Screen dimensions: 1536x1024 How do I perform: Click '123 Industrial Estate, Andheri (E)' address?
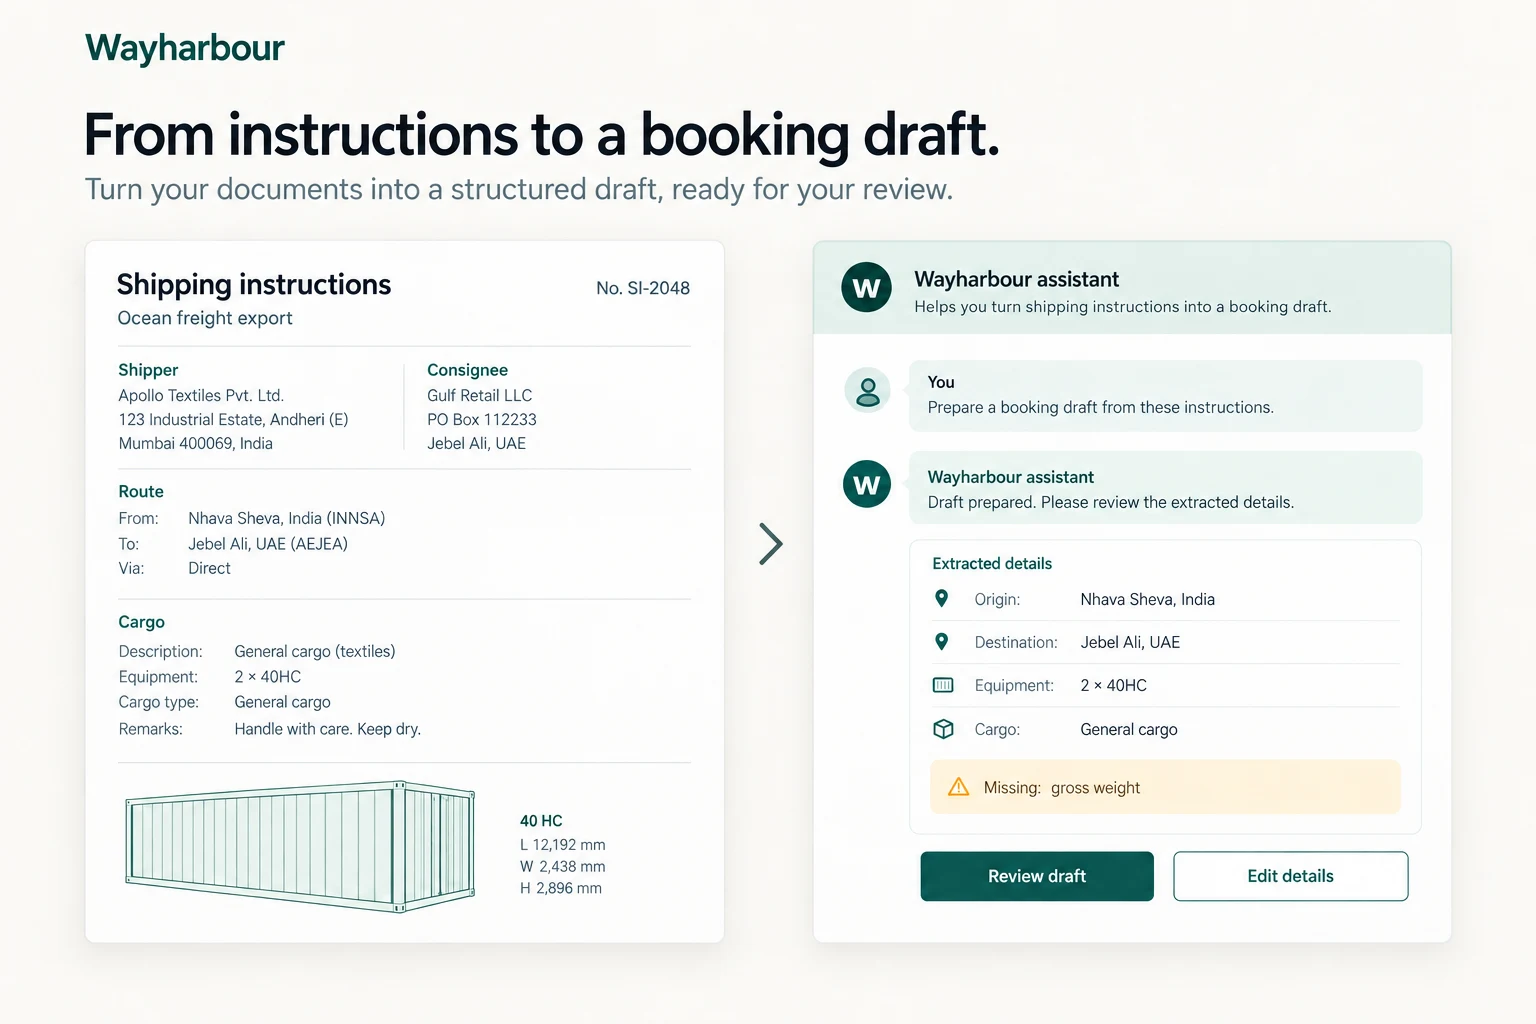point(233,419)
